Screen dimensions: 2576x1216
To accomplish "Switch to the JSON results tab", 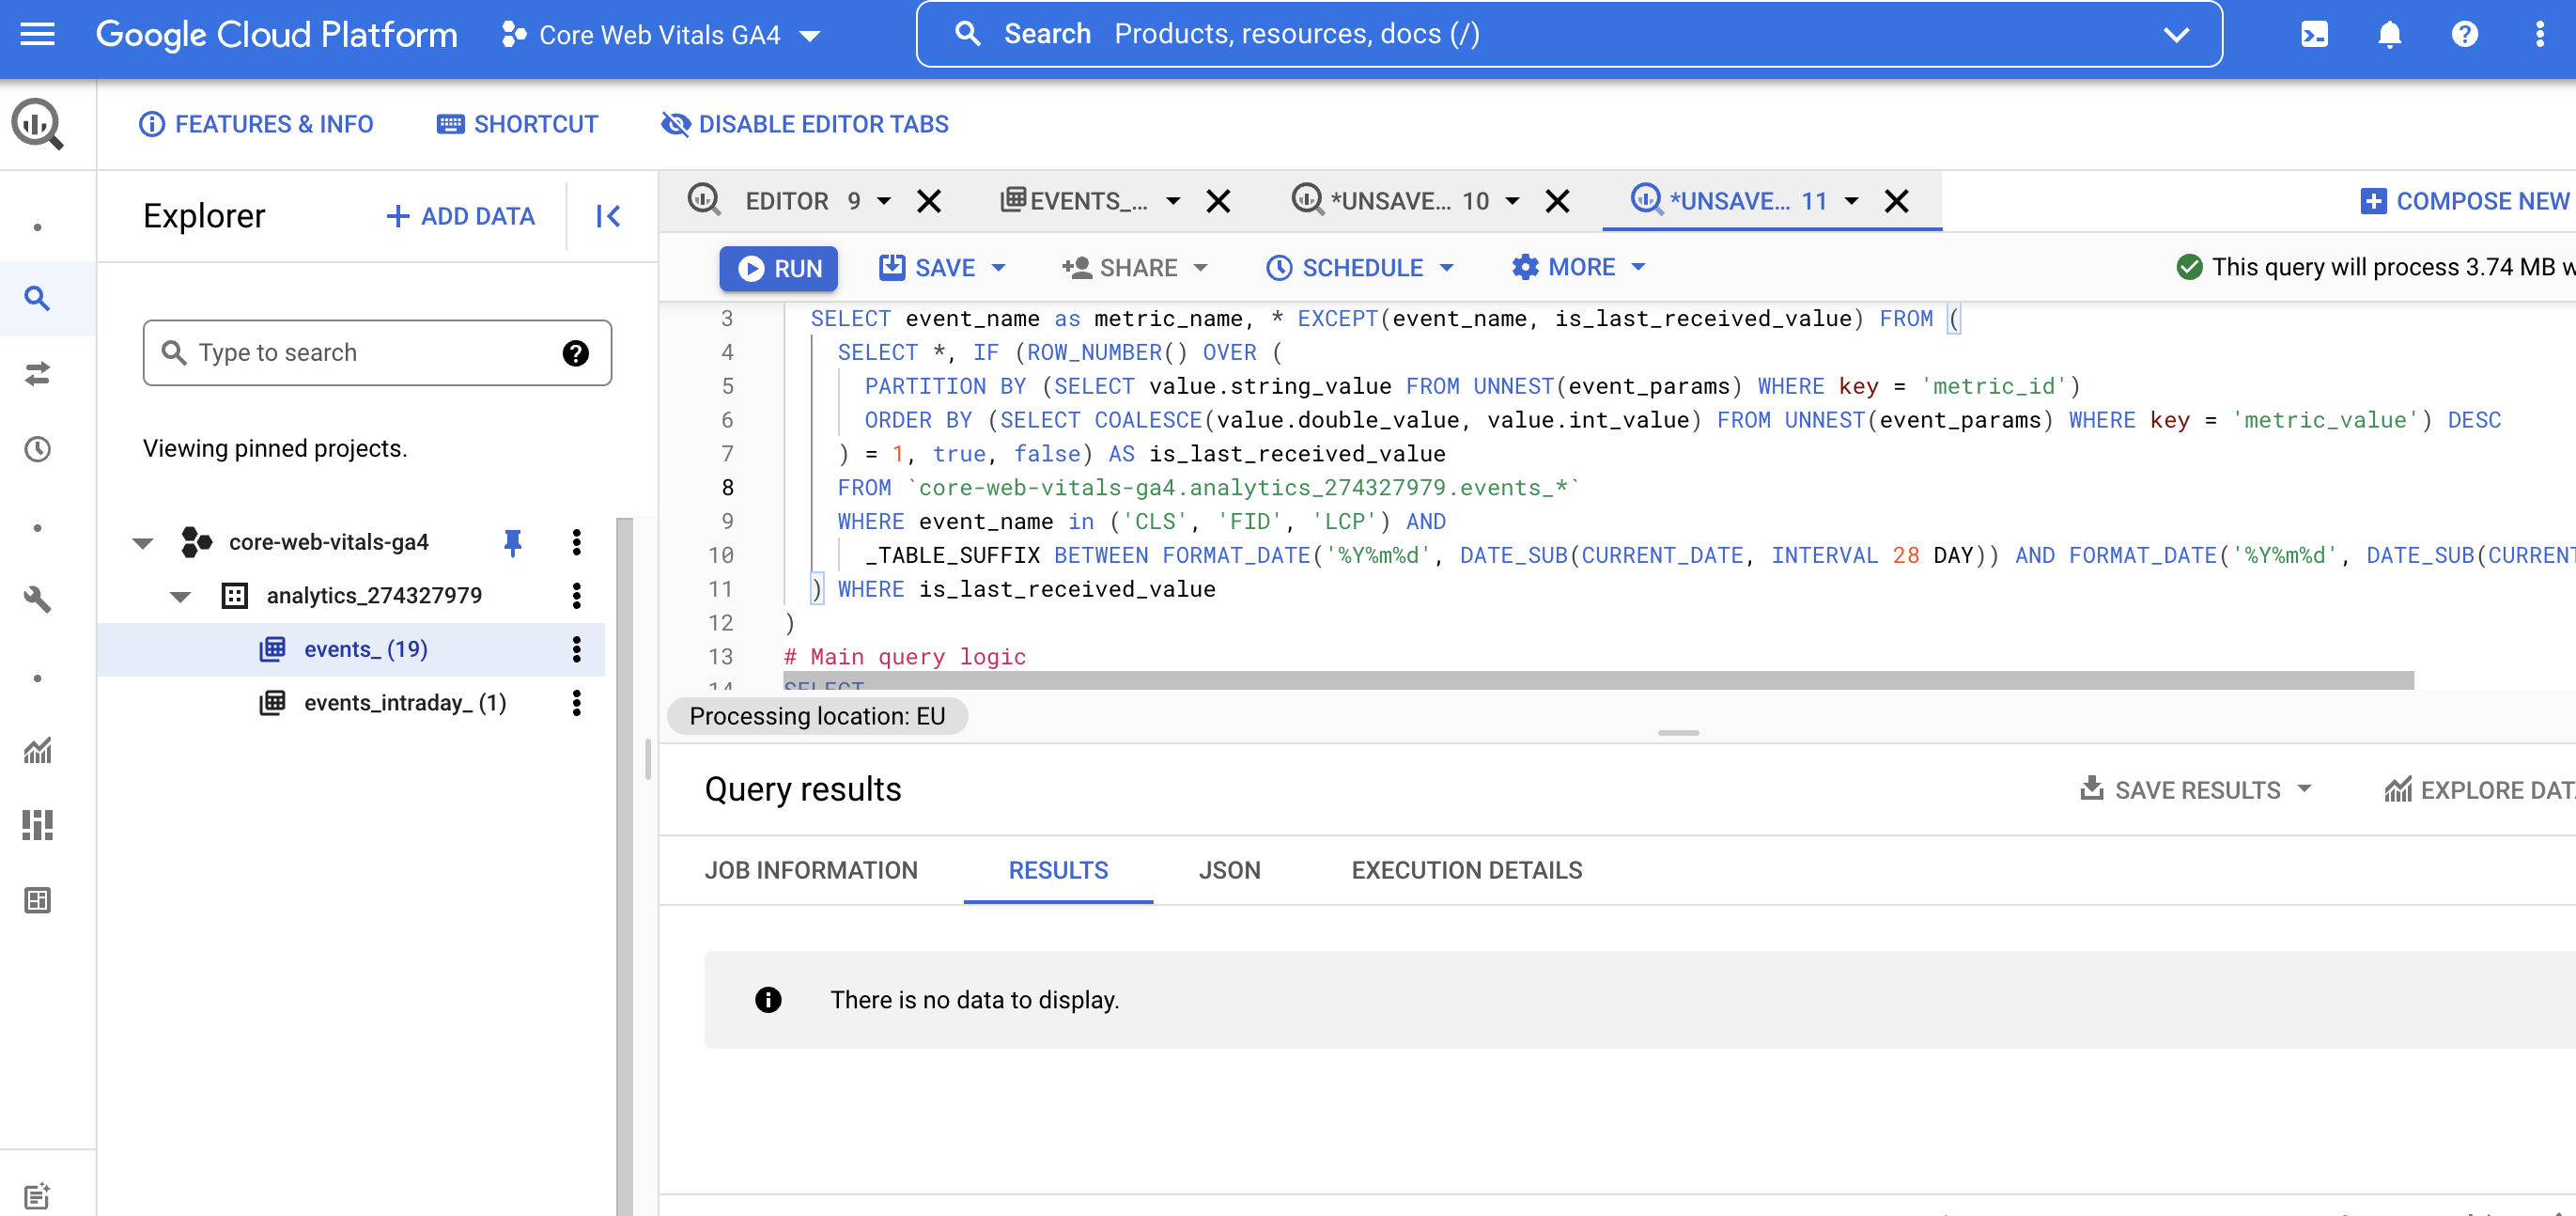I will [x=1229, y=870].
